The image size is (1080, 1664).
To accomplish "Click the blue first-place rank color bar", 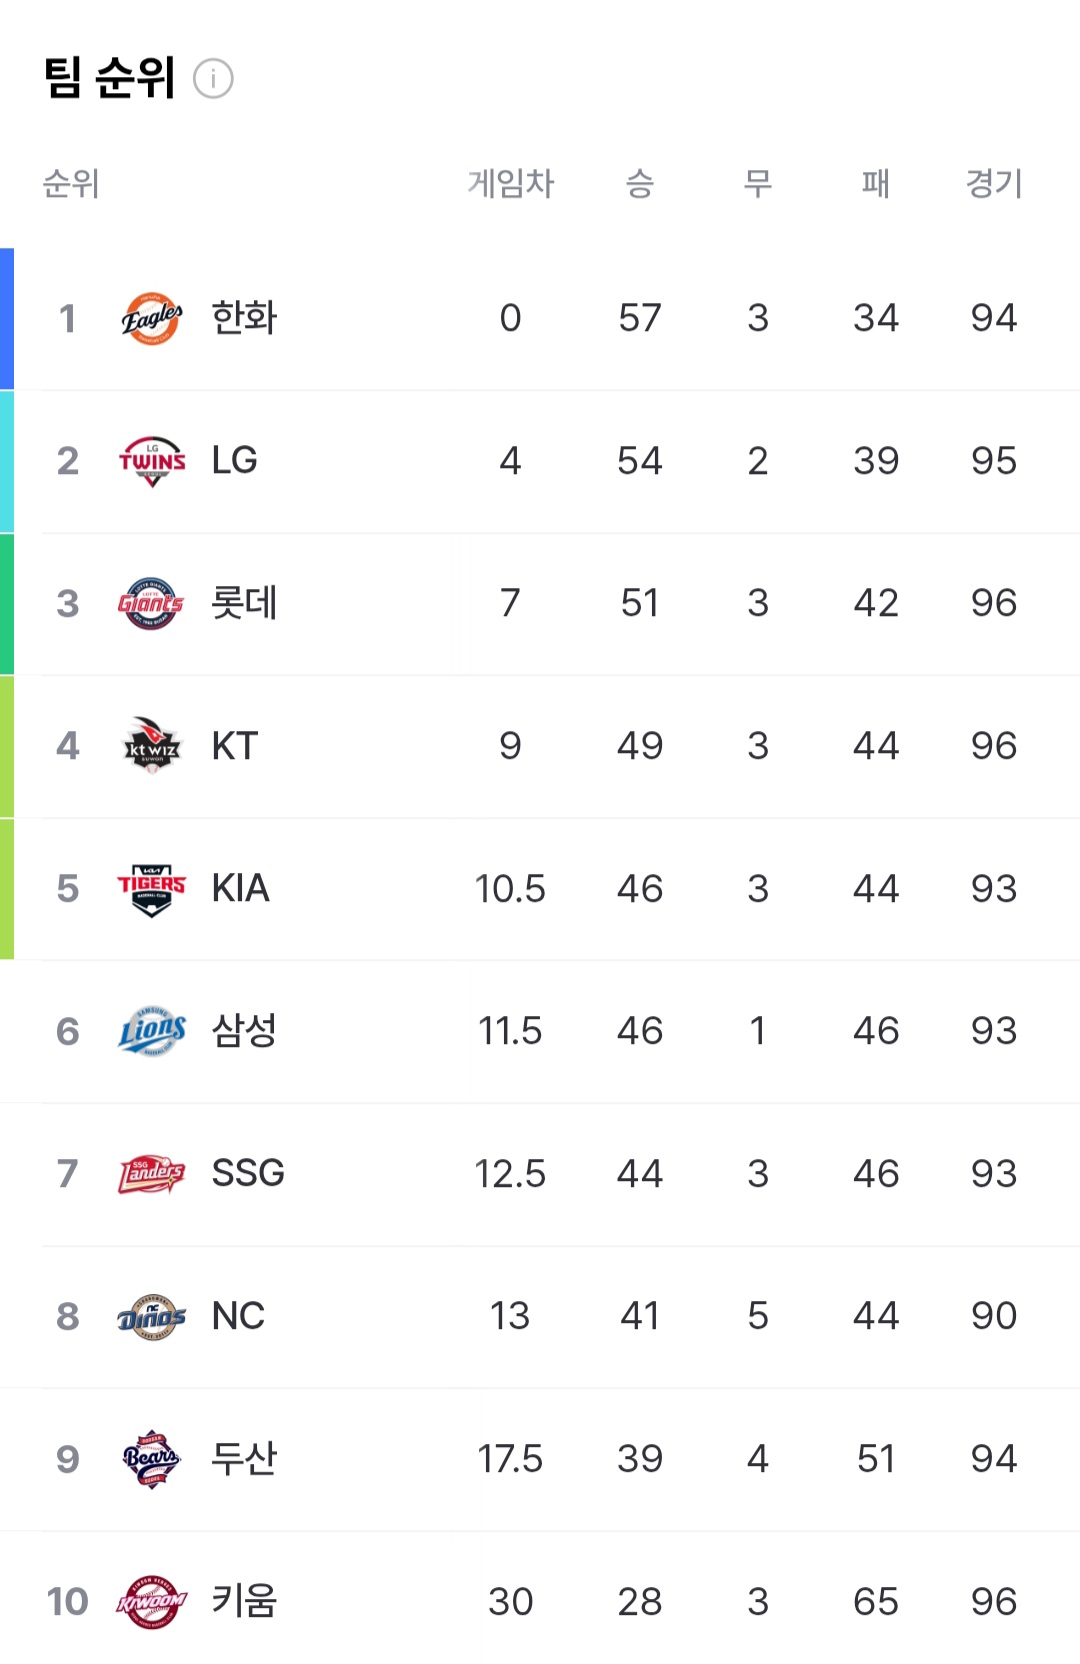I will point(7,318).
